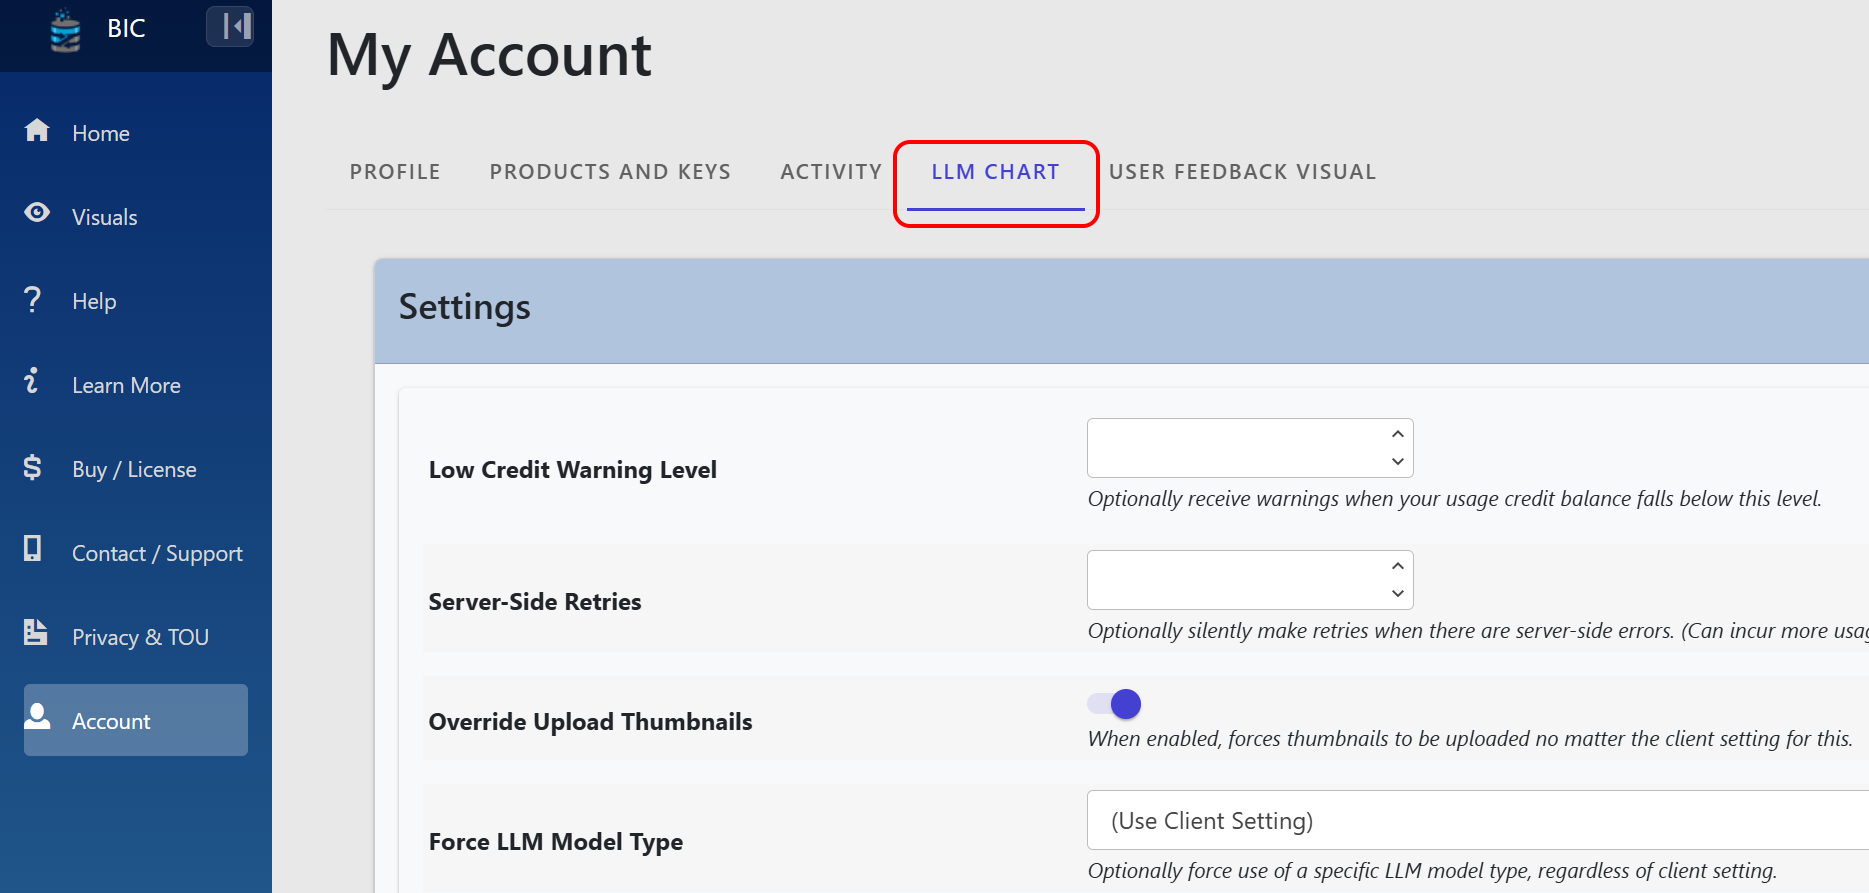
Task: Decrease the Server-Side Retries value
Action: click(1398, 594)
